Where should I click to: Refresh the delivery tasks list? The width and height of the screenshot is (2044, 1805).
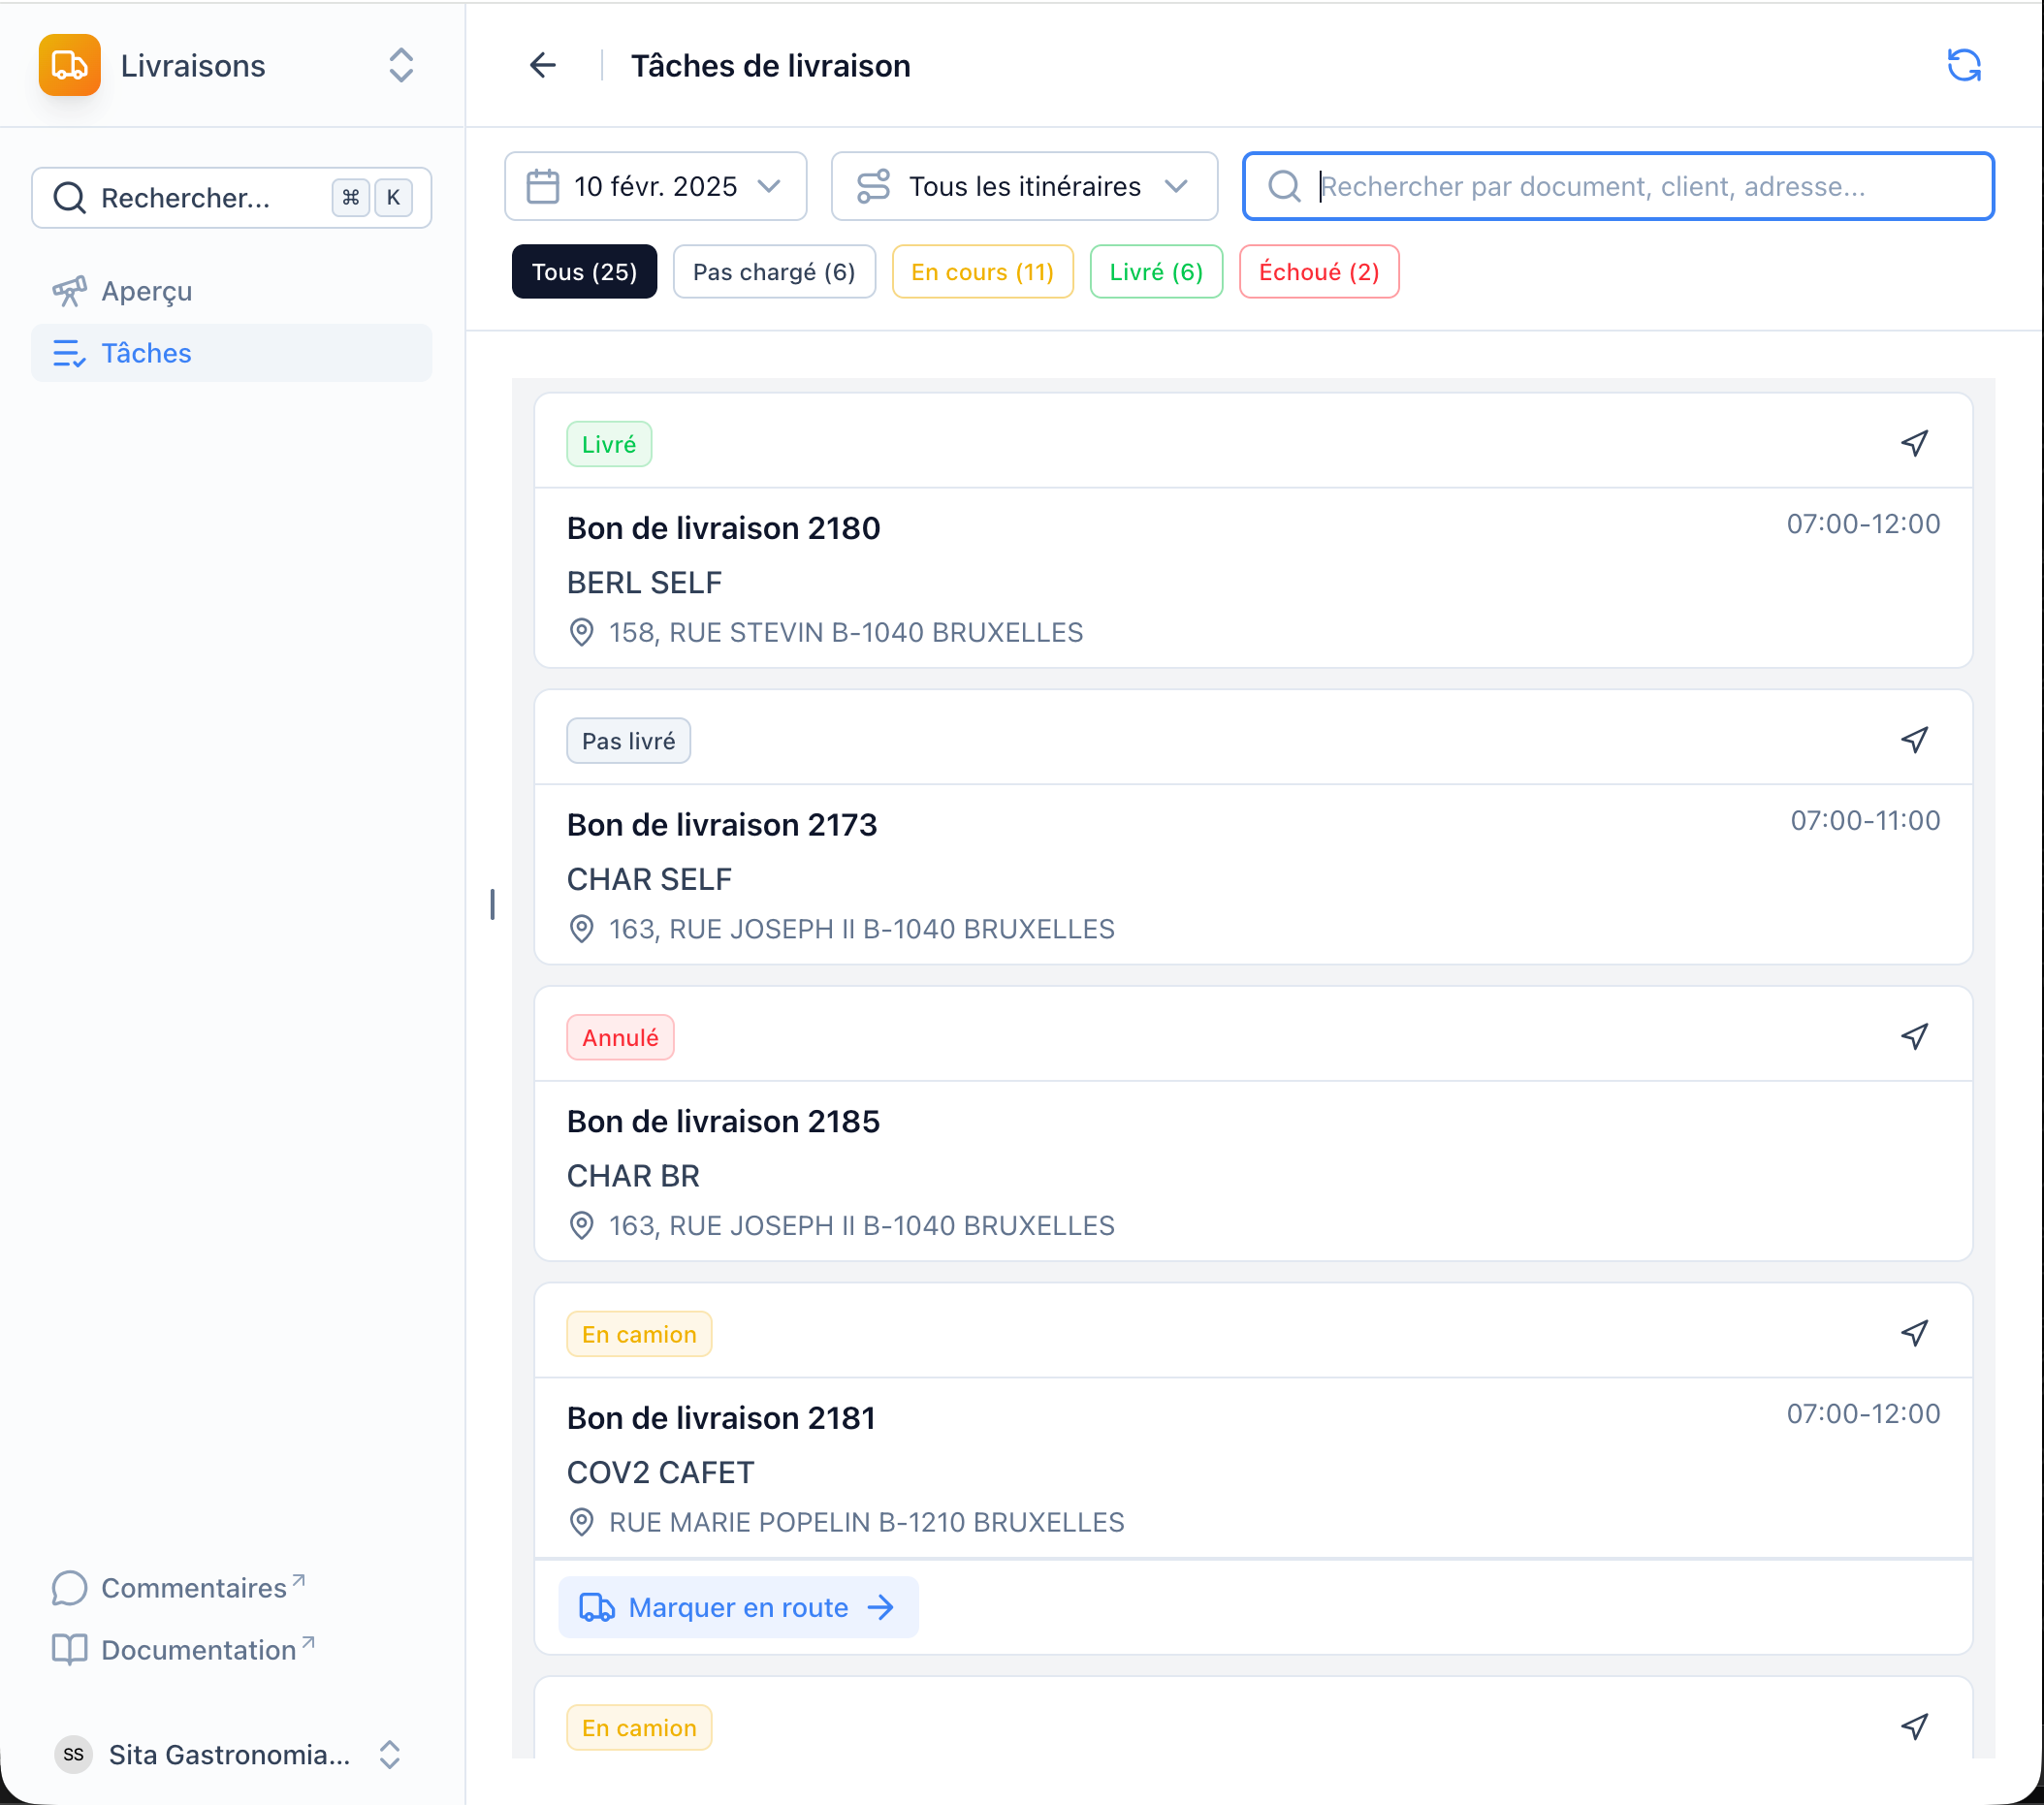[x=1964, y=65]
